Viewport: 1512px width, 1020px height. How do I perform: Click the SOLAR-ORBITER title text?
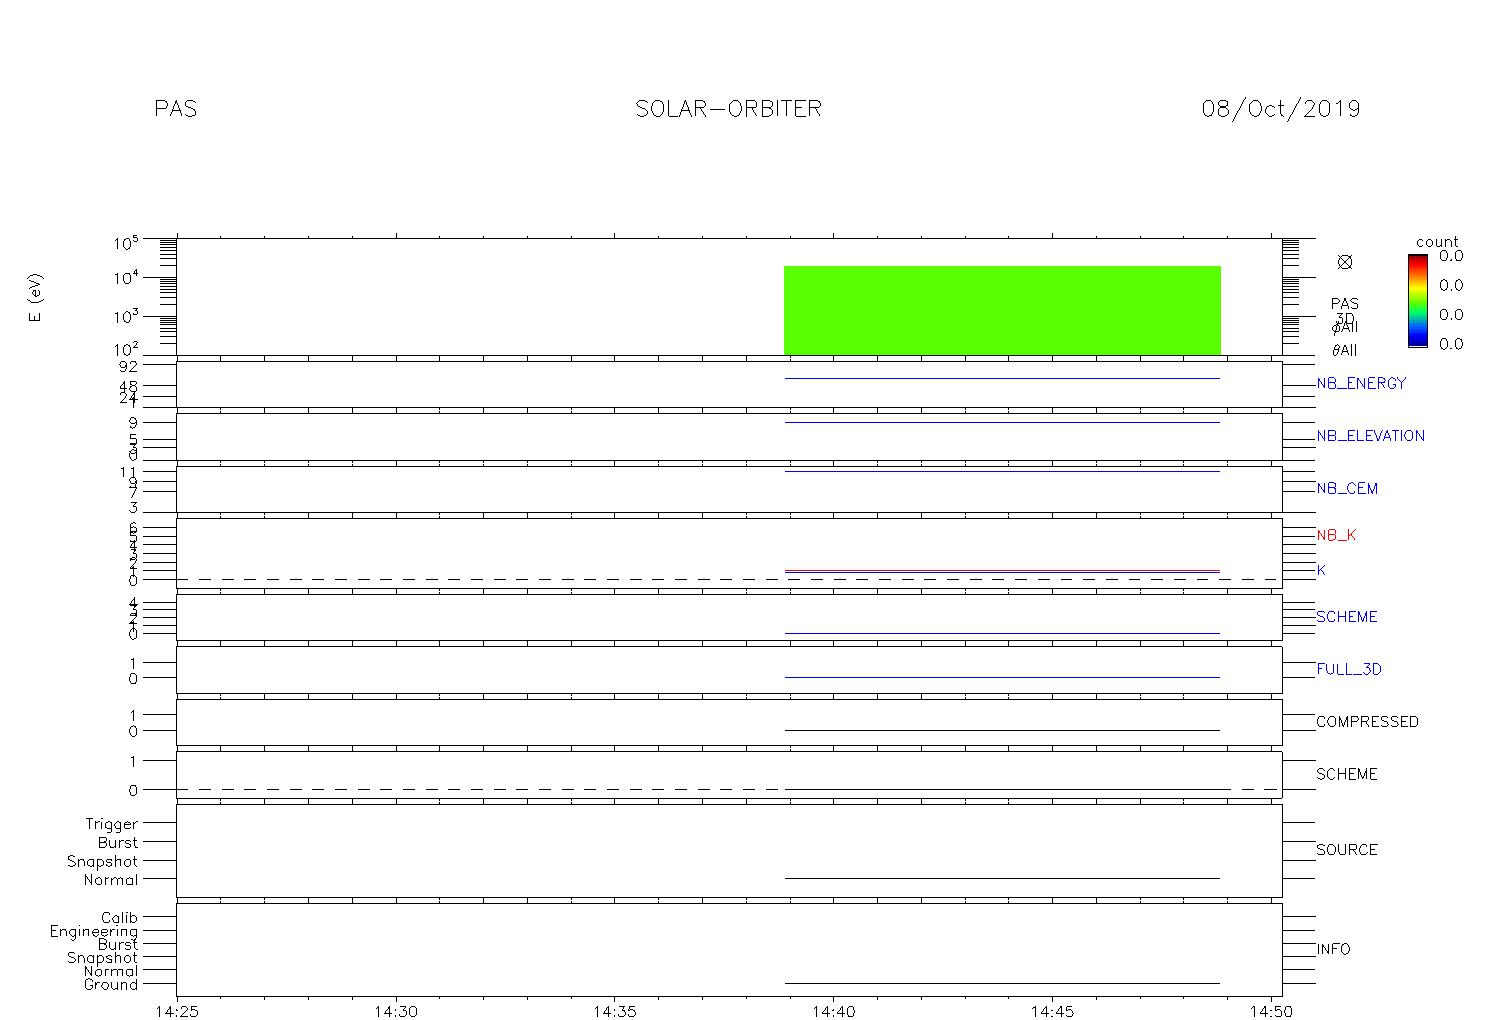click(x=728, y=108)
